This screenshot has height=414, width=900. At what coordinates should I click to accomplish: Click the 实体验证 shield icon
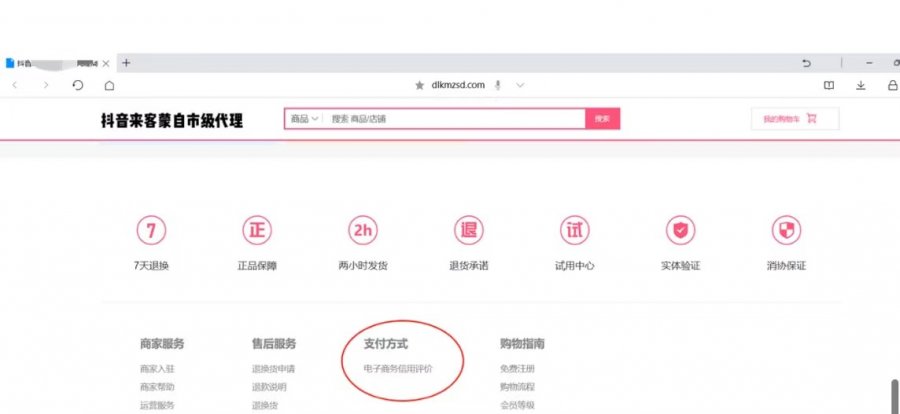pyautogui.click(x=680, y=231)
